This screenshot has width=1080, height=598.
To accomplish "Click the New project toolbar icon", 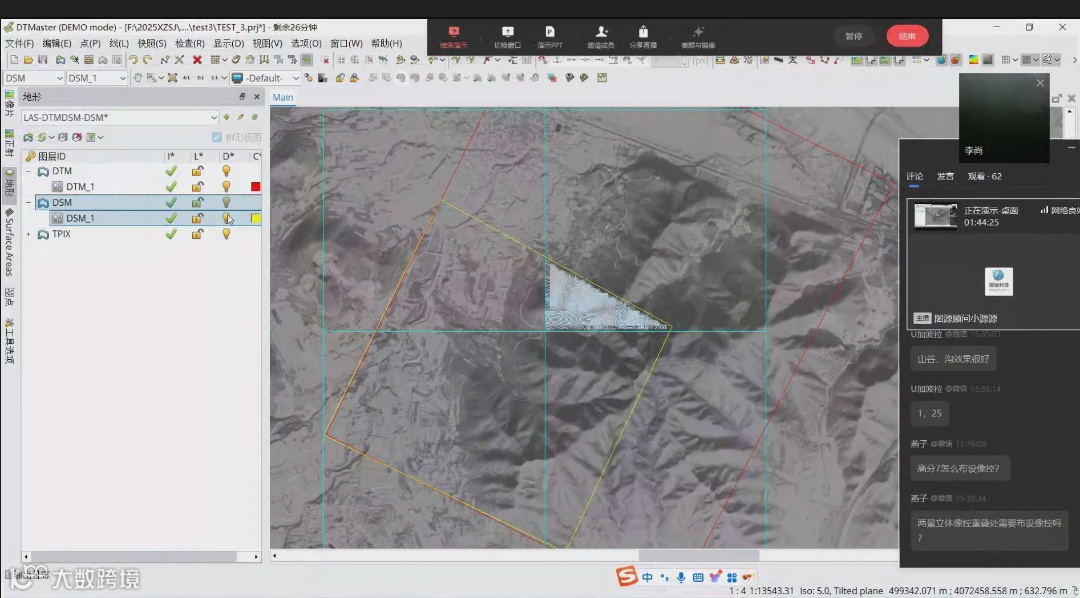I will coord(14,60).
